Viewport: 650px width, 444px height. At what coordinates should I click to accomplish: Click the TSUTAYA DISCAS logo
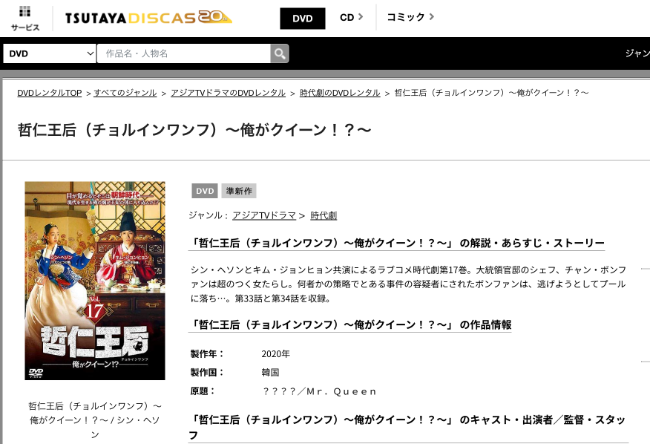coord(148,18)
